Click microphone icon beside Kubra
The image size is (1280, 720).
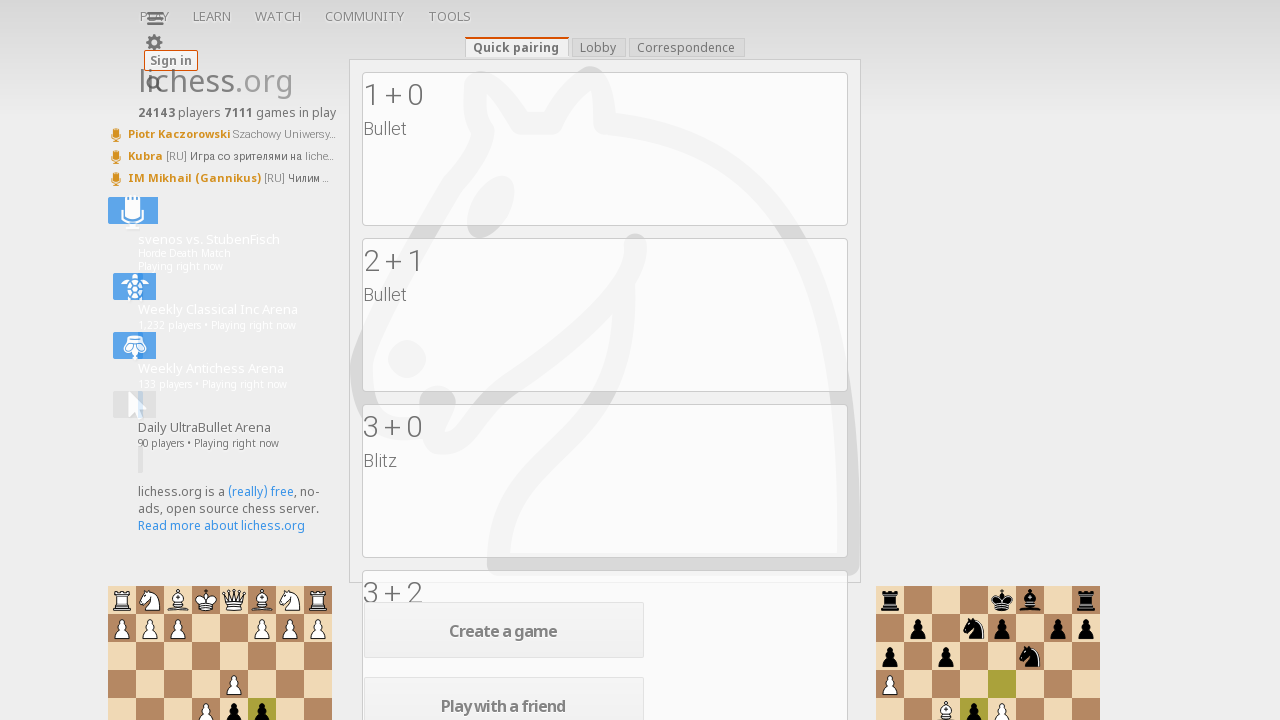click(x=116, y=157)
